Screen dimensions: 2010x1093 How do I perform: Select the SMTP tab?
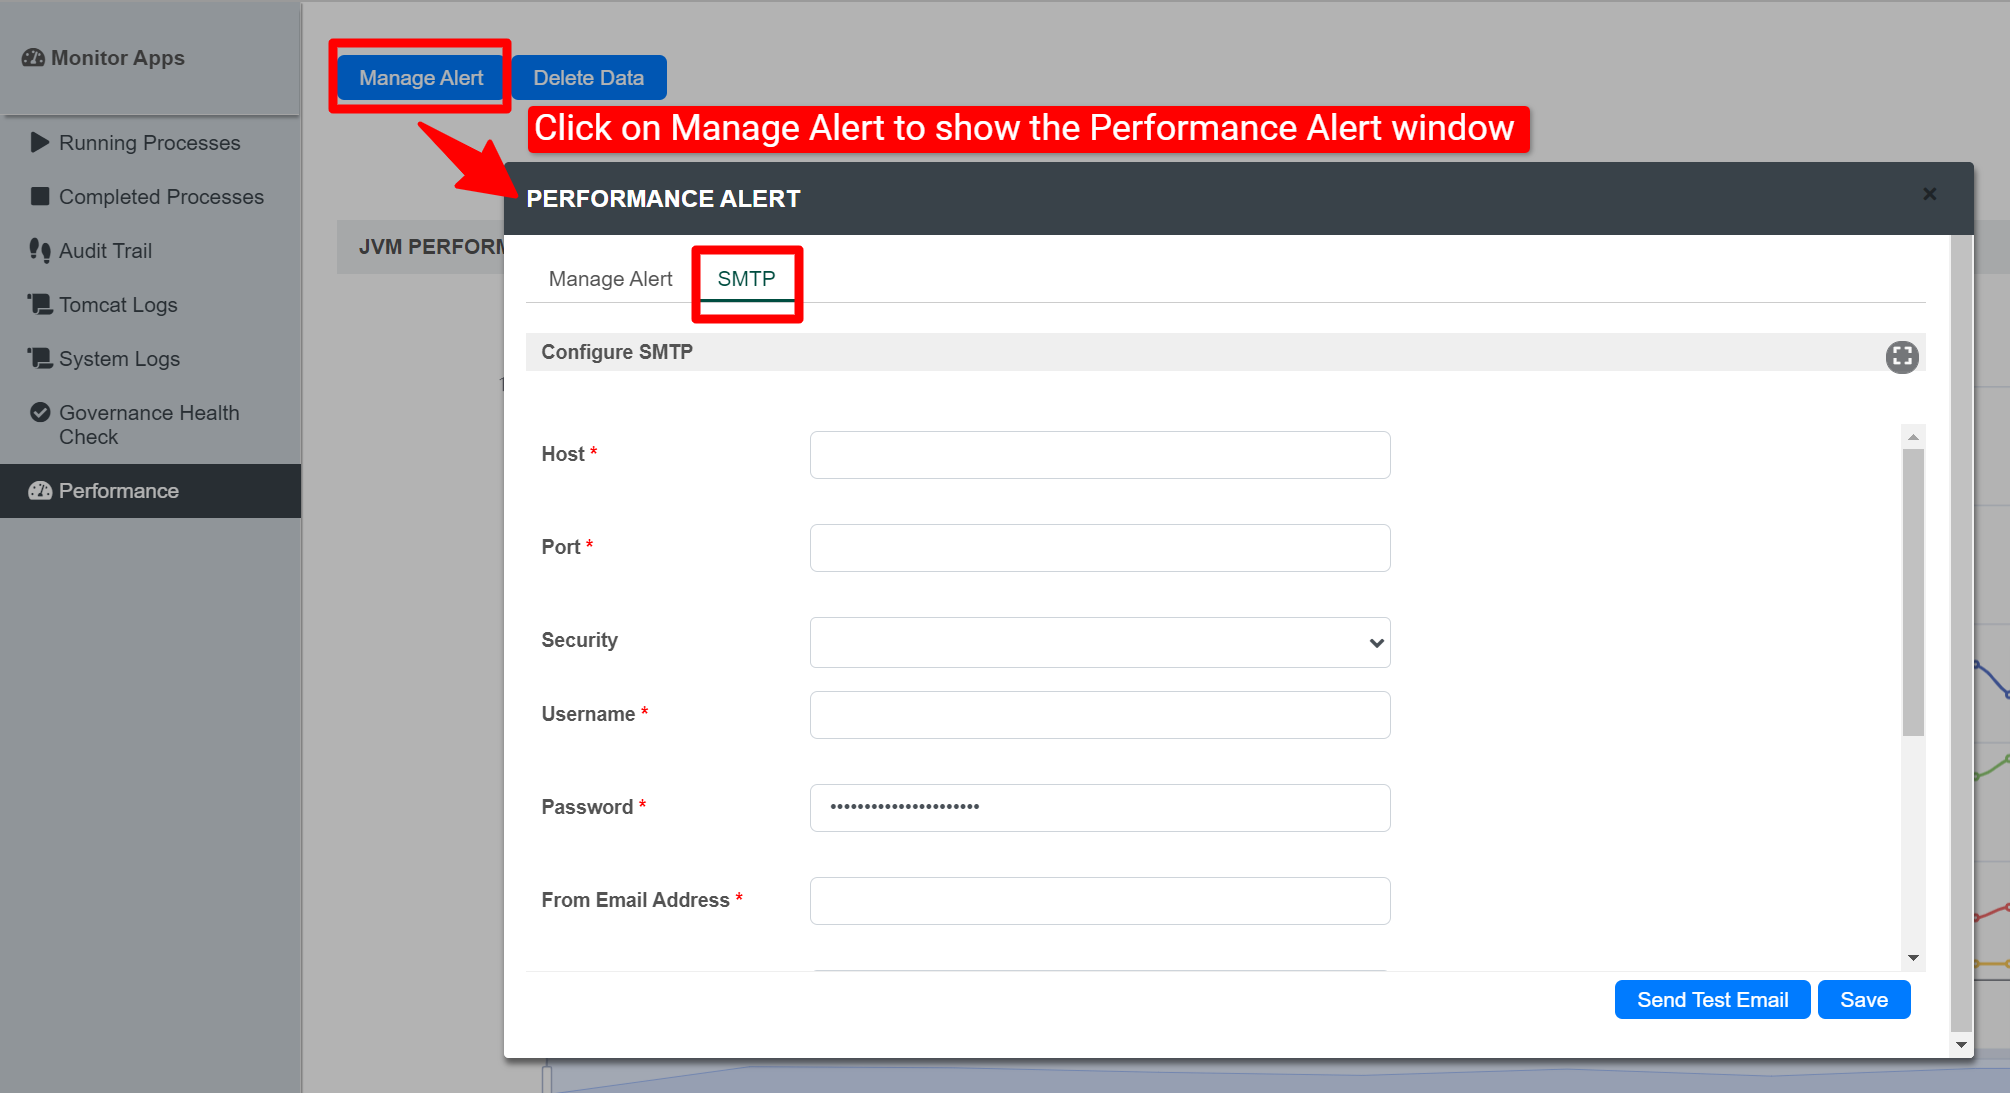click(x=746, y=279)
